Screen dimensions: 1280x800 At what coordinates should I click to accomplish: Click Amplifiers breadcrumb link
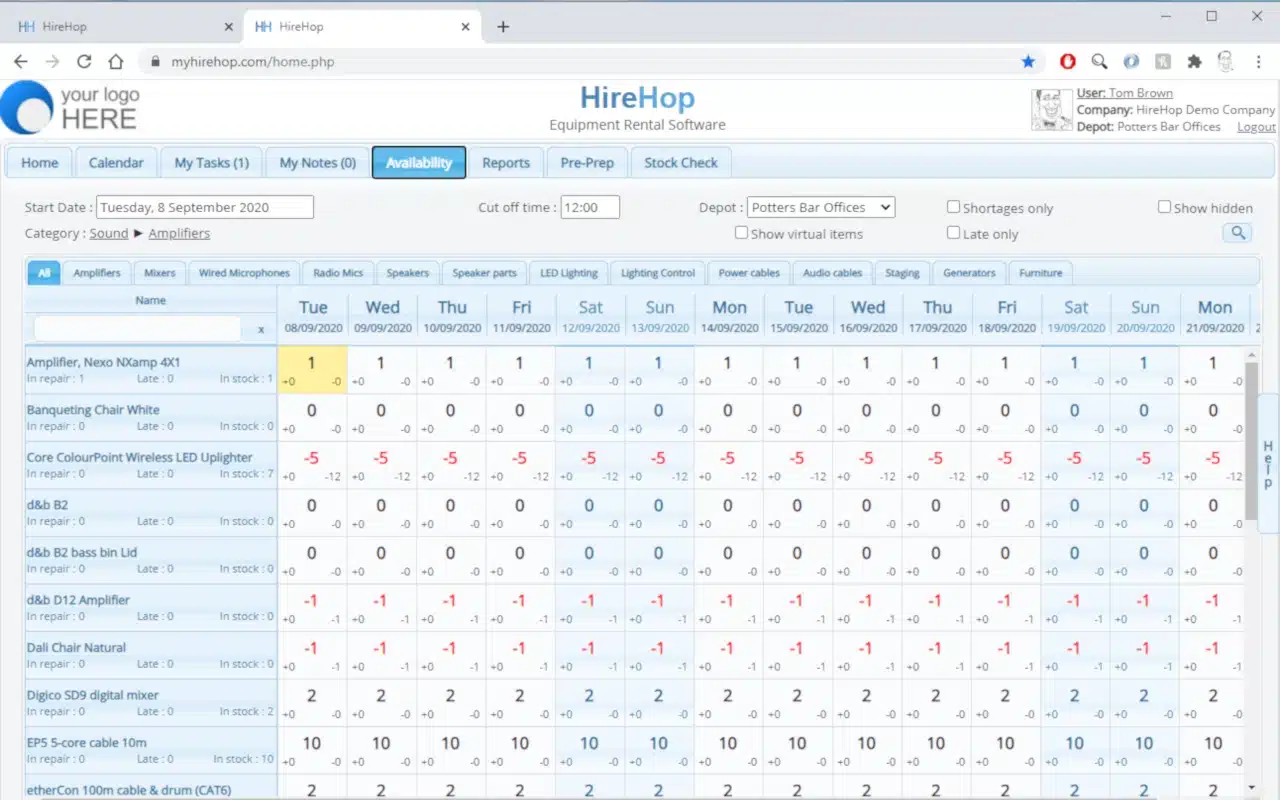coord(179,233)
